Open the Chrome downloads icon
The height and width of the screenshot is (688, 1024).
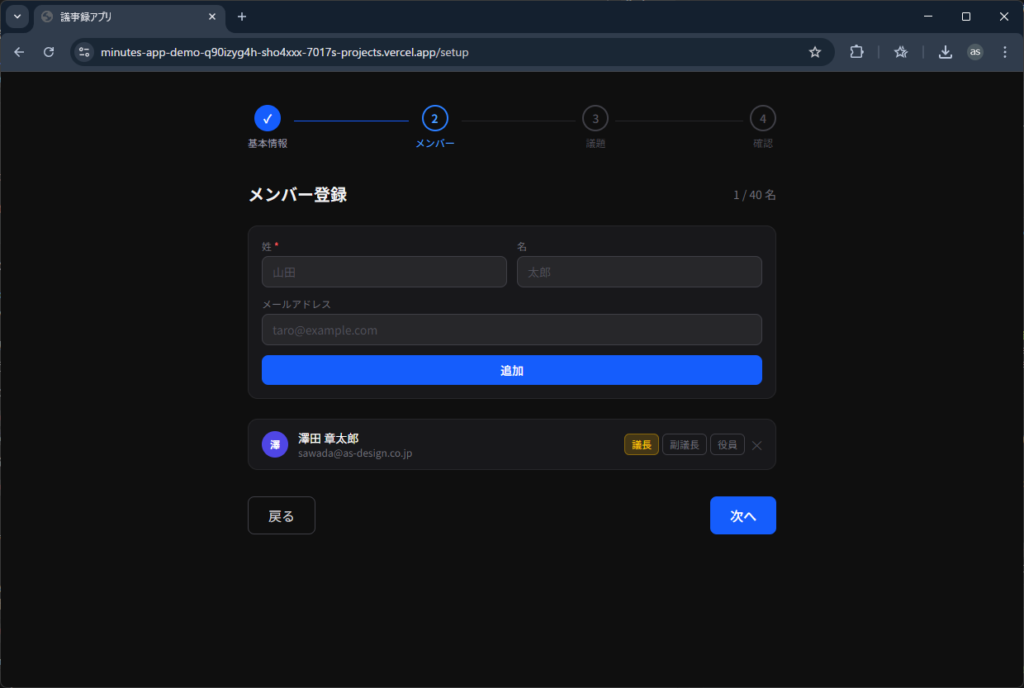point(945,52)
